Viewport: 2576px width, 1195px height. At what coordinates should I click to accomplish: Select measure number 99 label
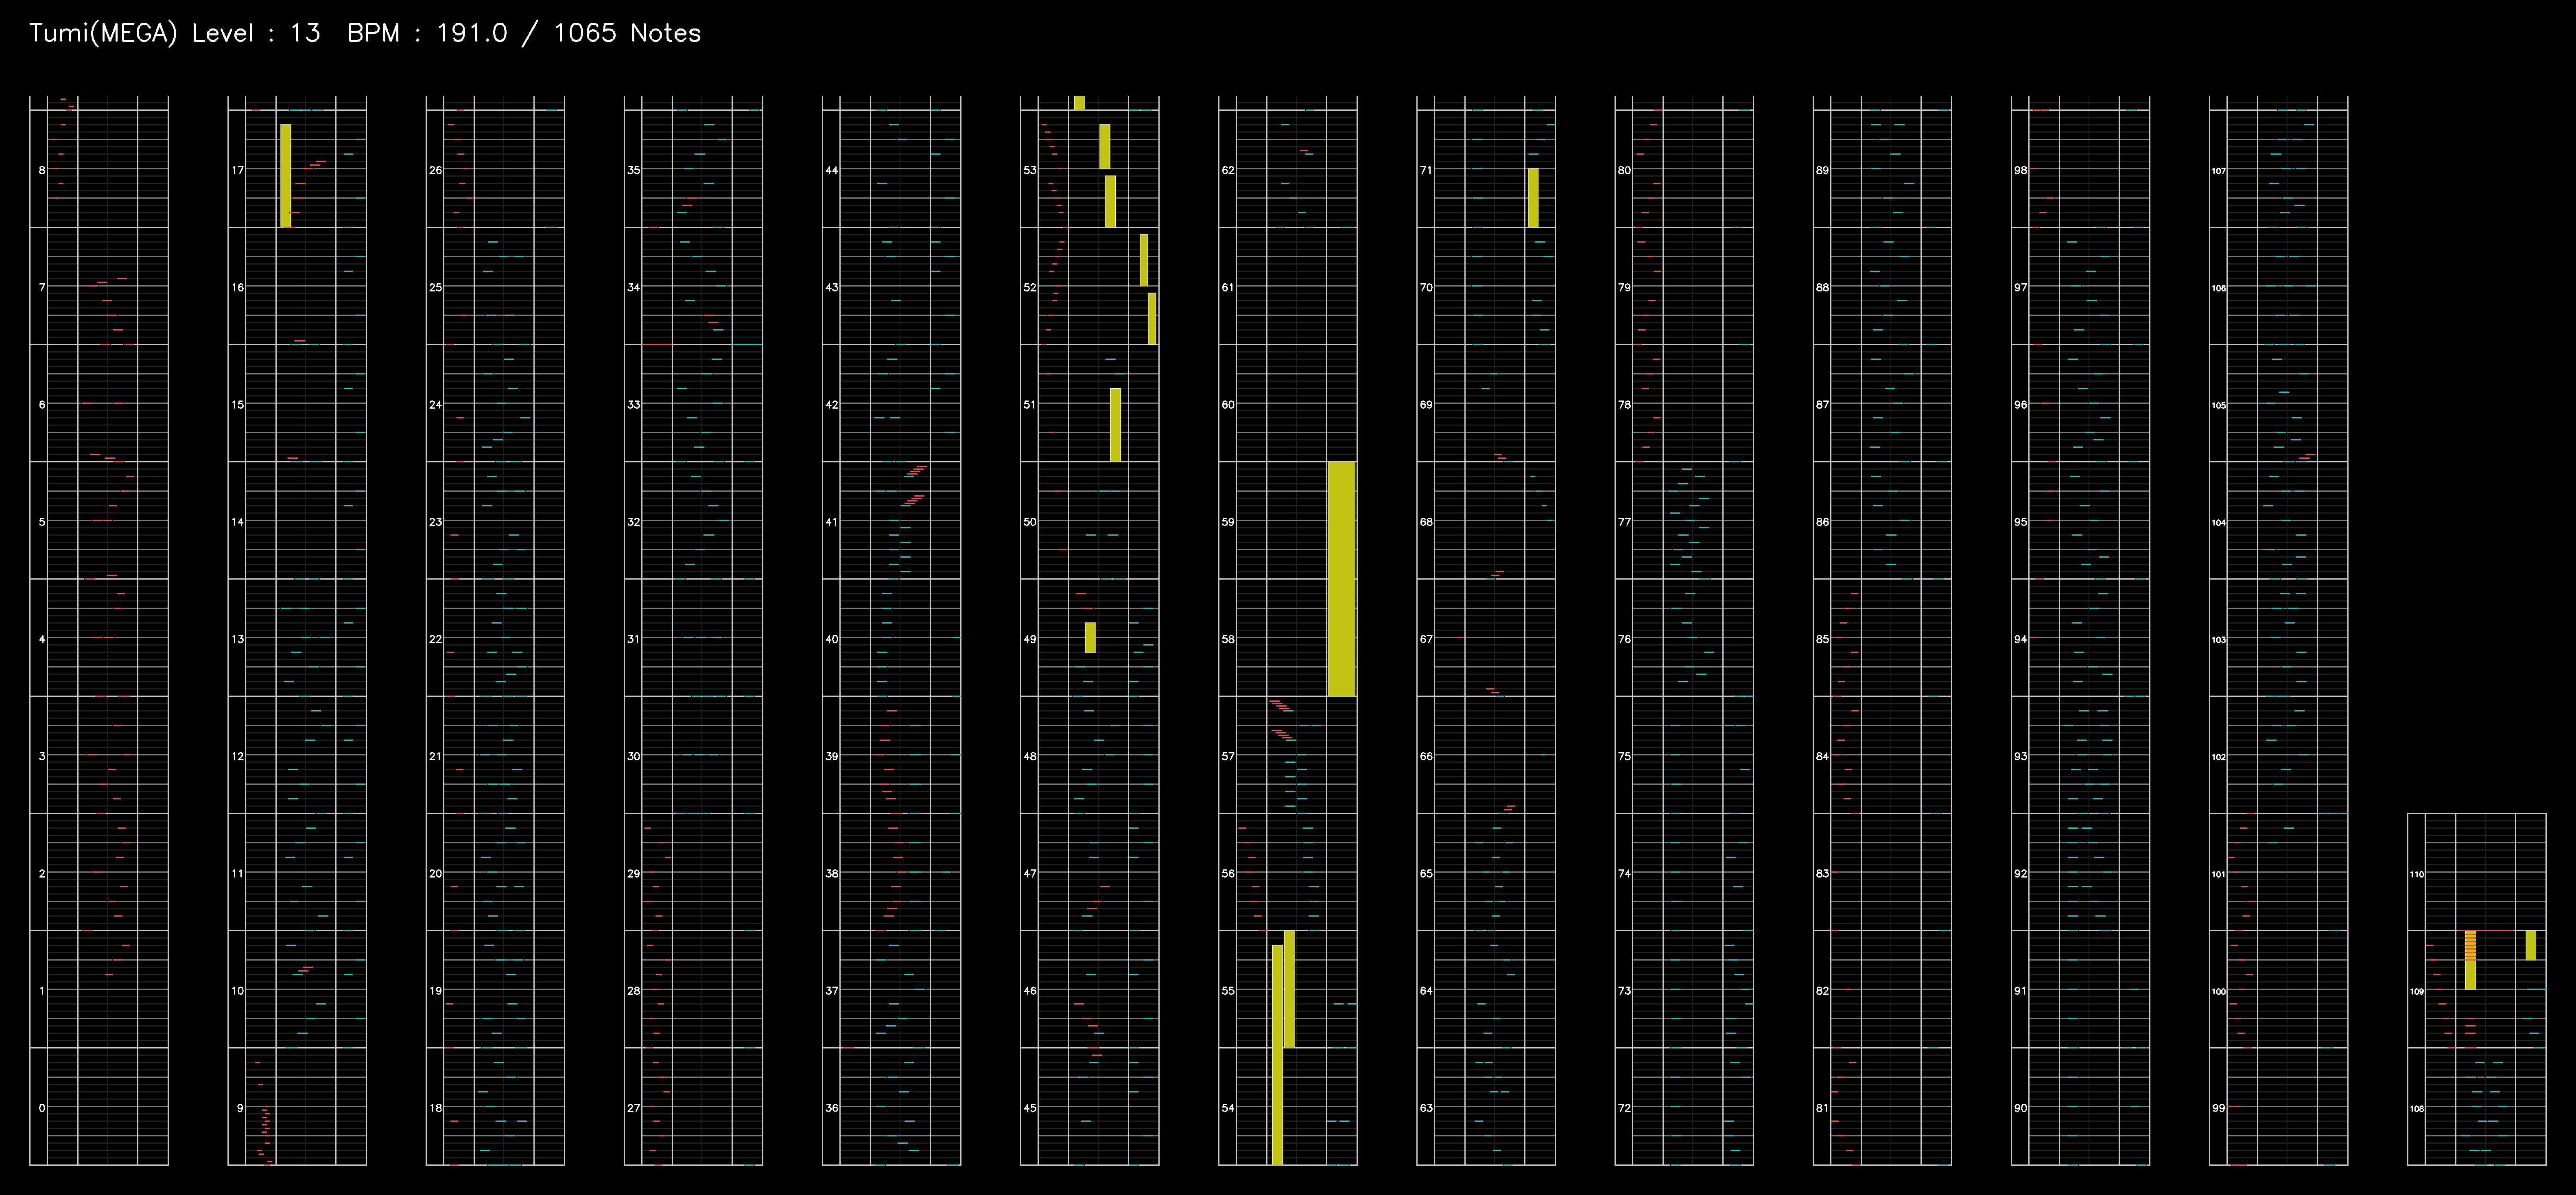[x=2218, y=1107]
